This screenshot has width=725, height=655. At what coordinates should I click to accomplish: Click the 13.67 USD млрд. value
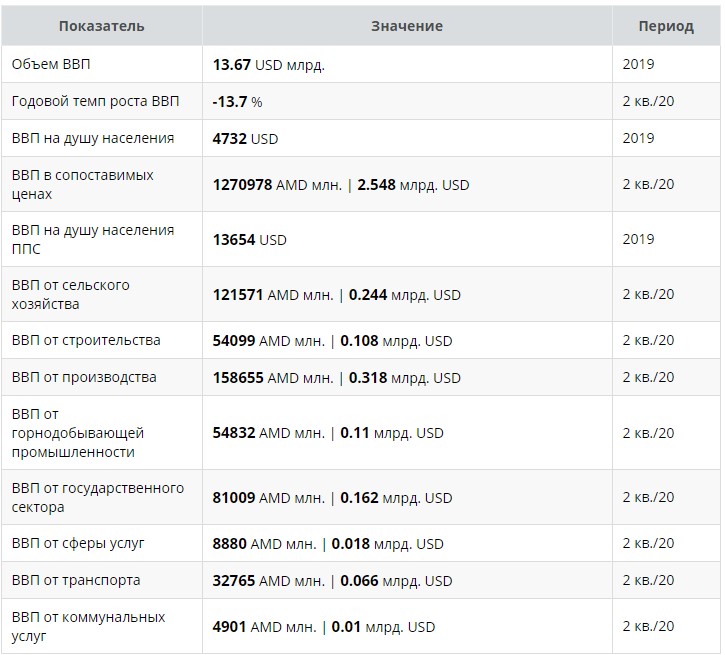coord(269,65)
